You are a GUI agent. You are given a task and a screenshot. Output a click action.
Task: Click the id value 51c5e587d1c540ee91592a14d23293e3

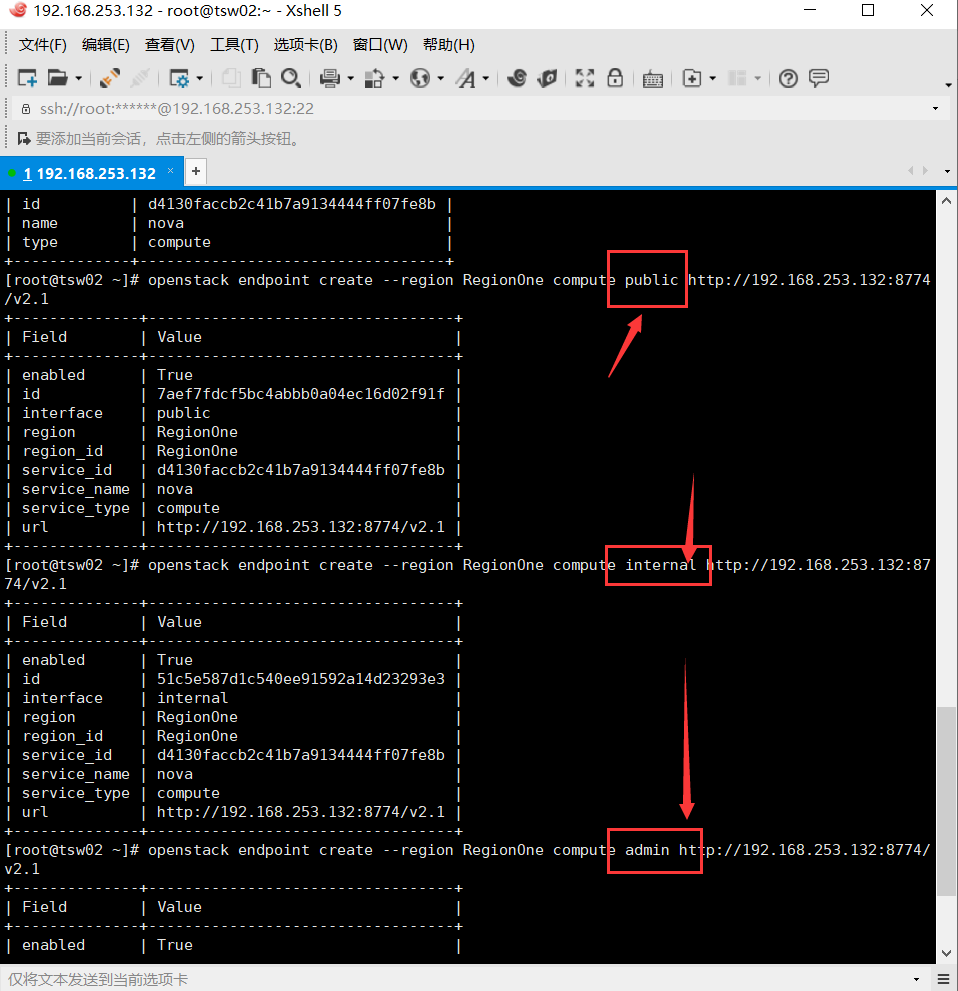tap(301, 679)
